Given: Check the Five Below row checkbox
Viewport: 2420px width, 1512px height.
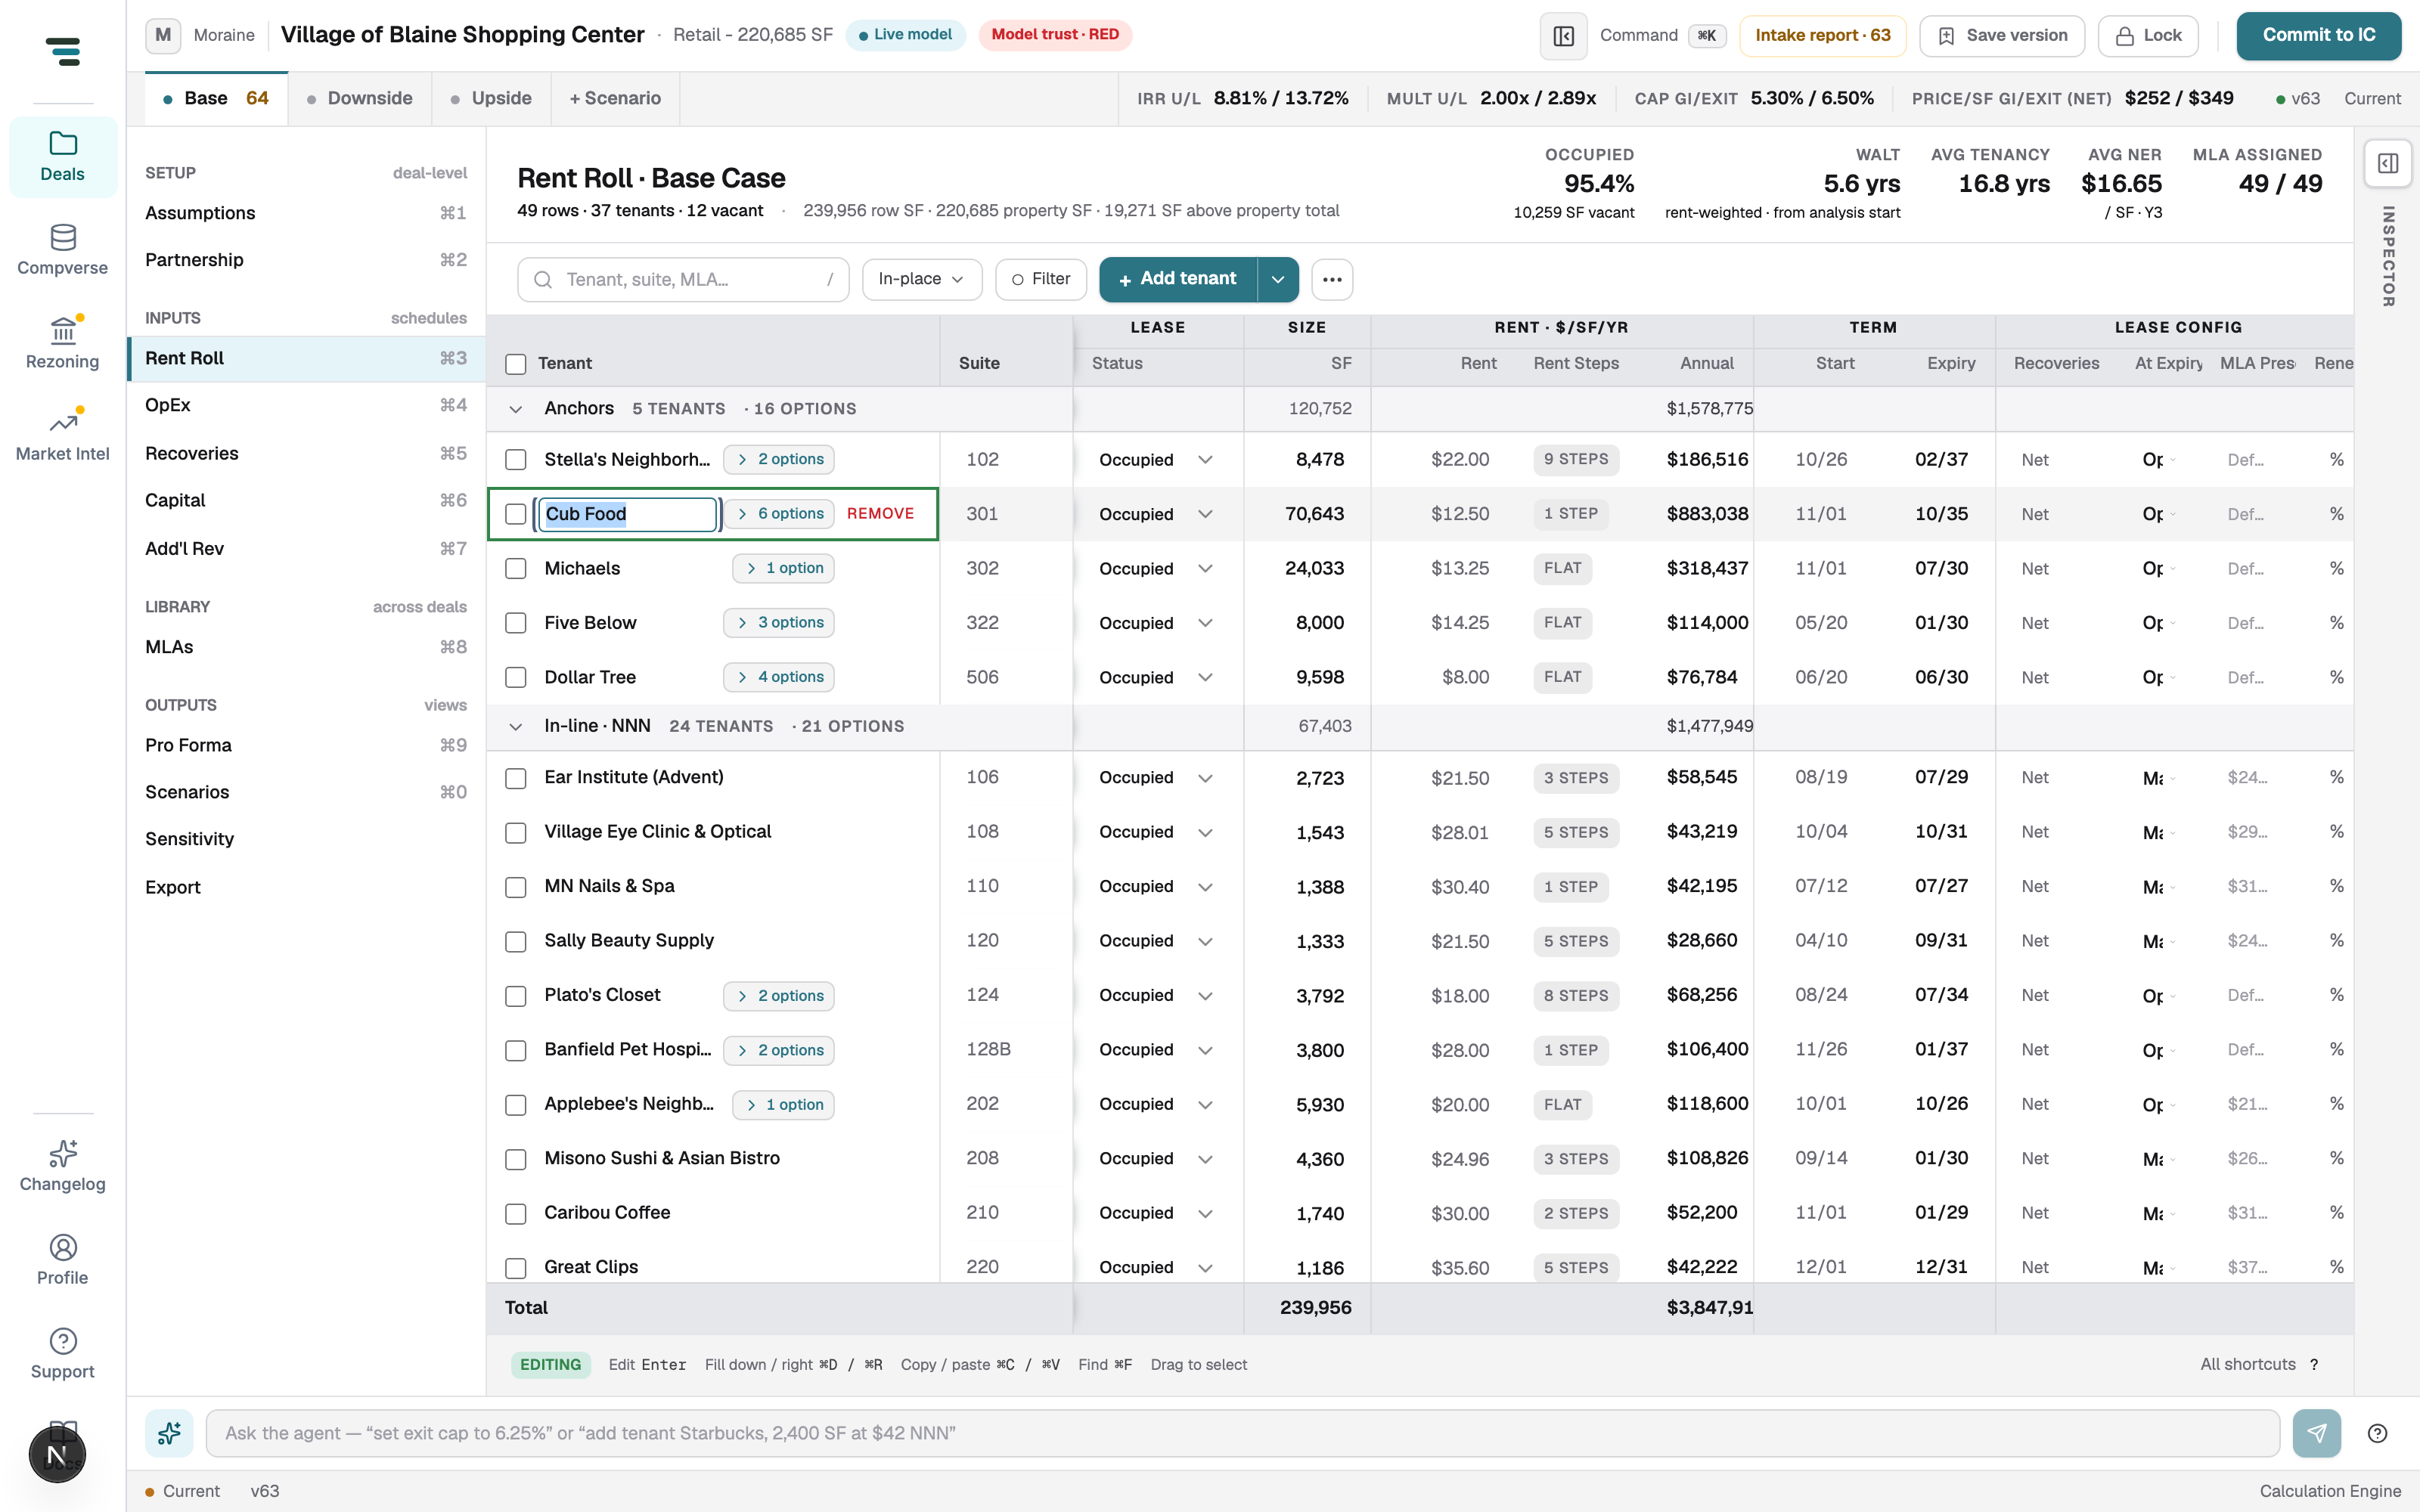Looking at the screenshot, I should tap(515, 623).
